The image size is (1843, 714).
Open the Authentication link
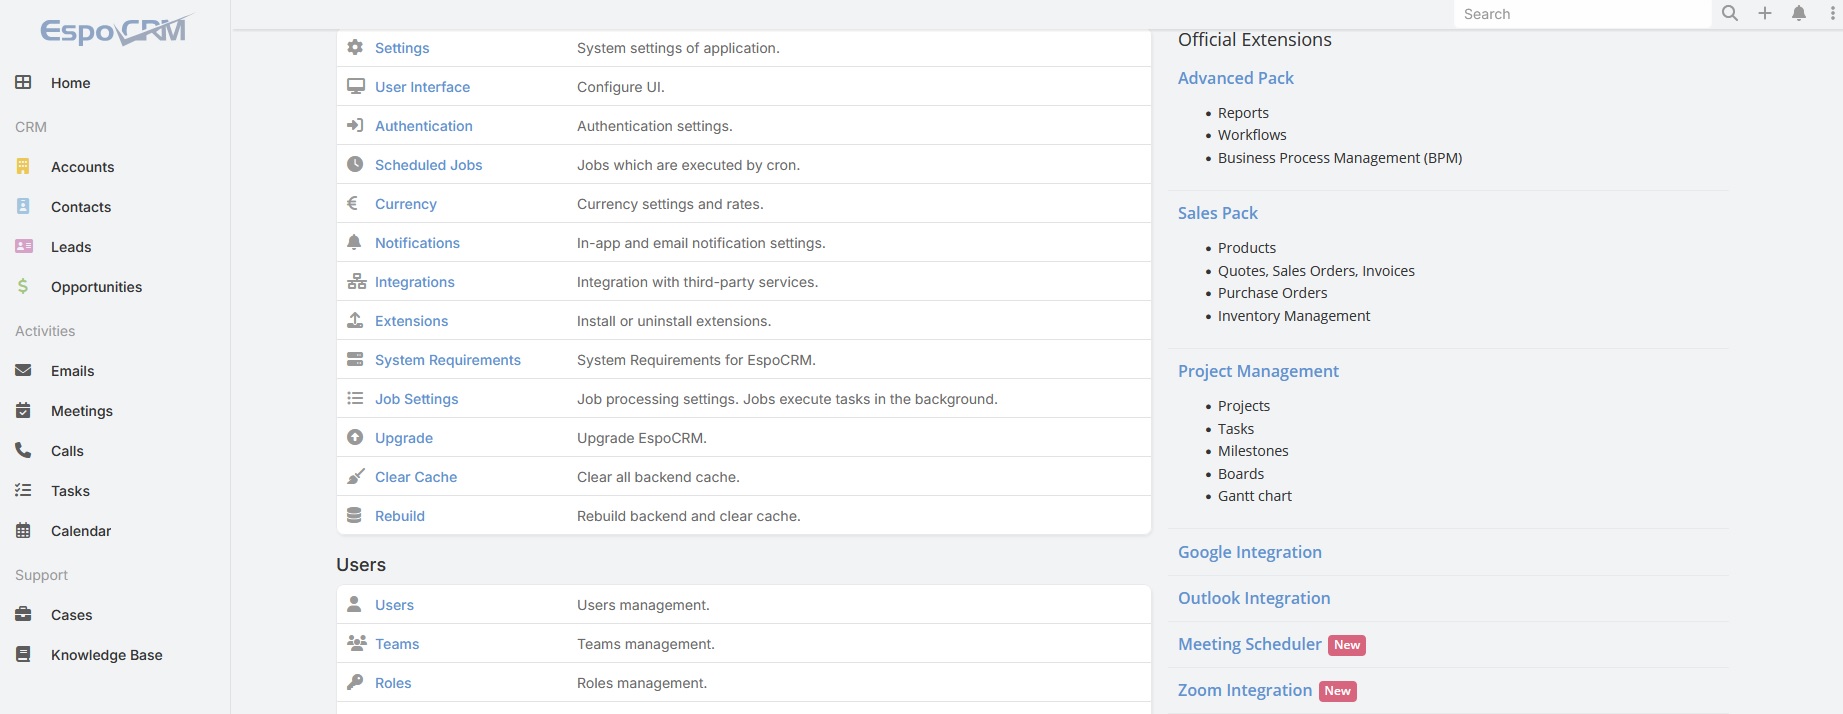click(x=424, y=126)
